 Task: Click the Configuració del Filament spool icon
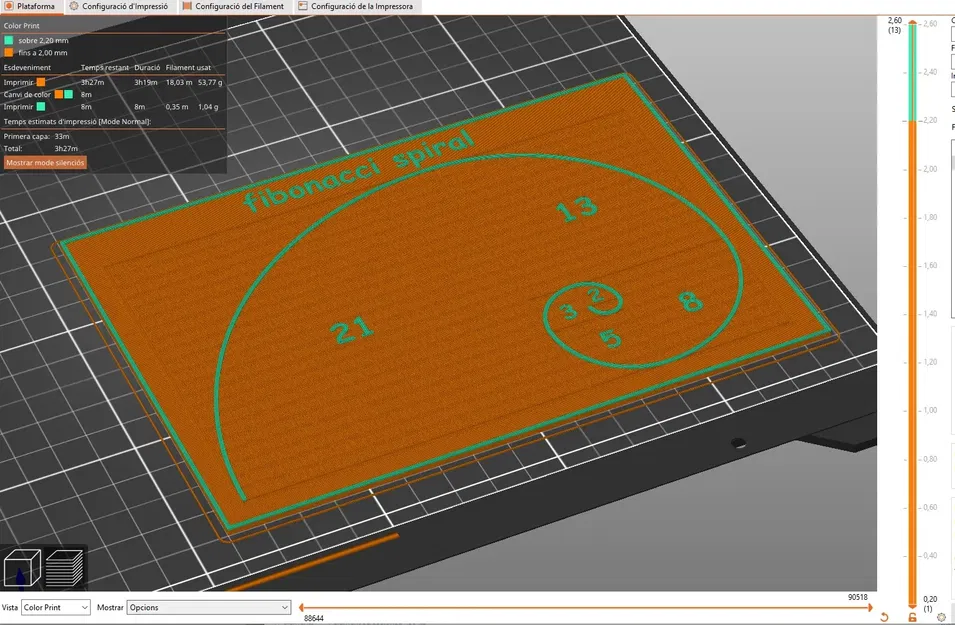(x=188, y=6)
